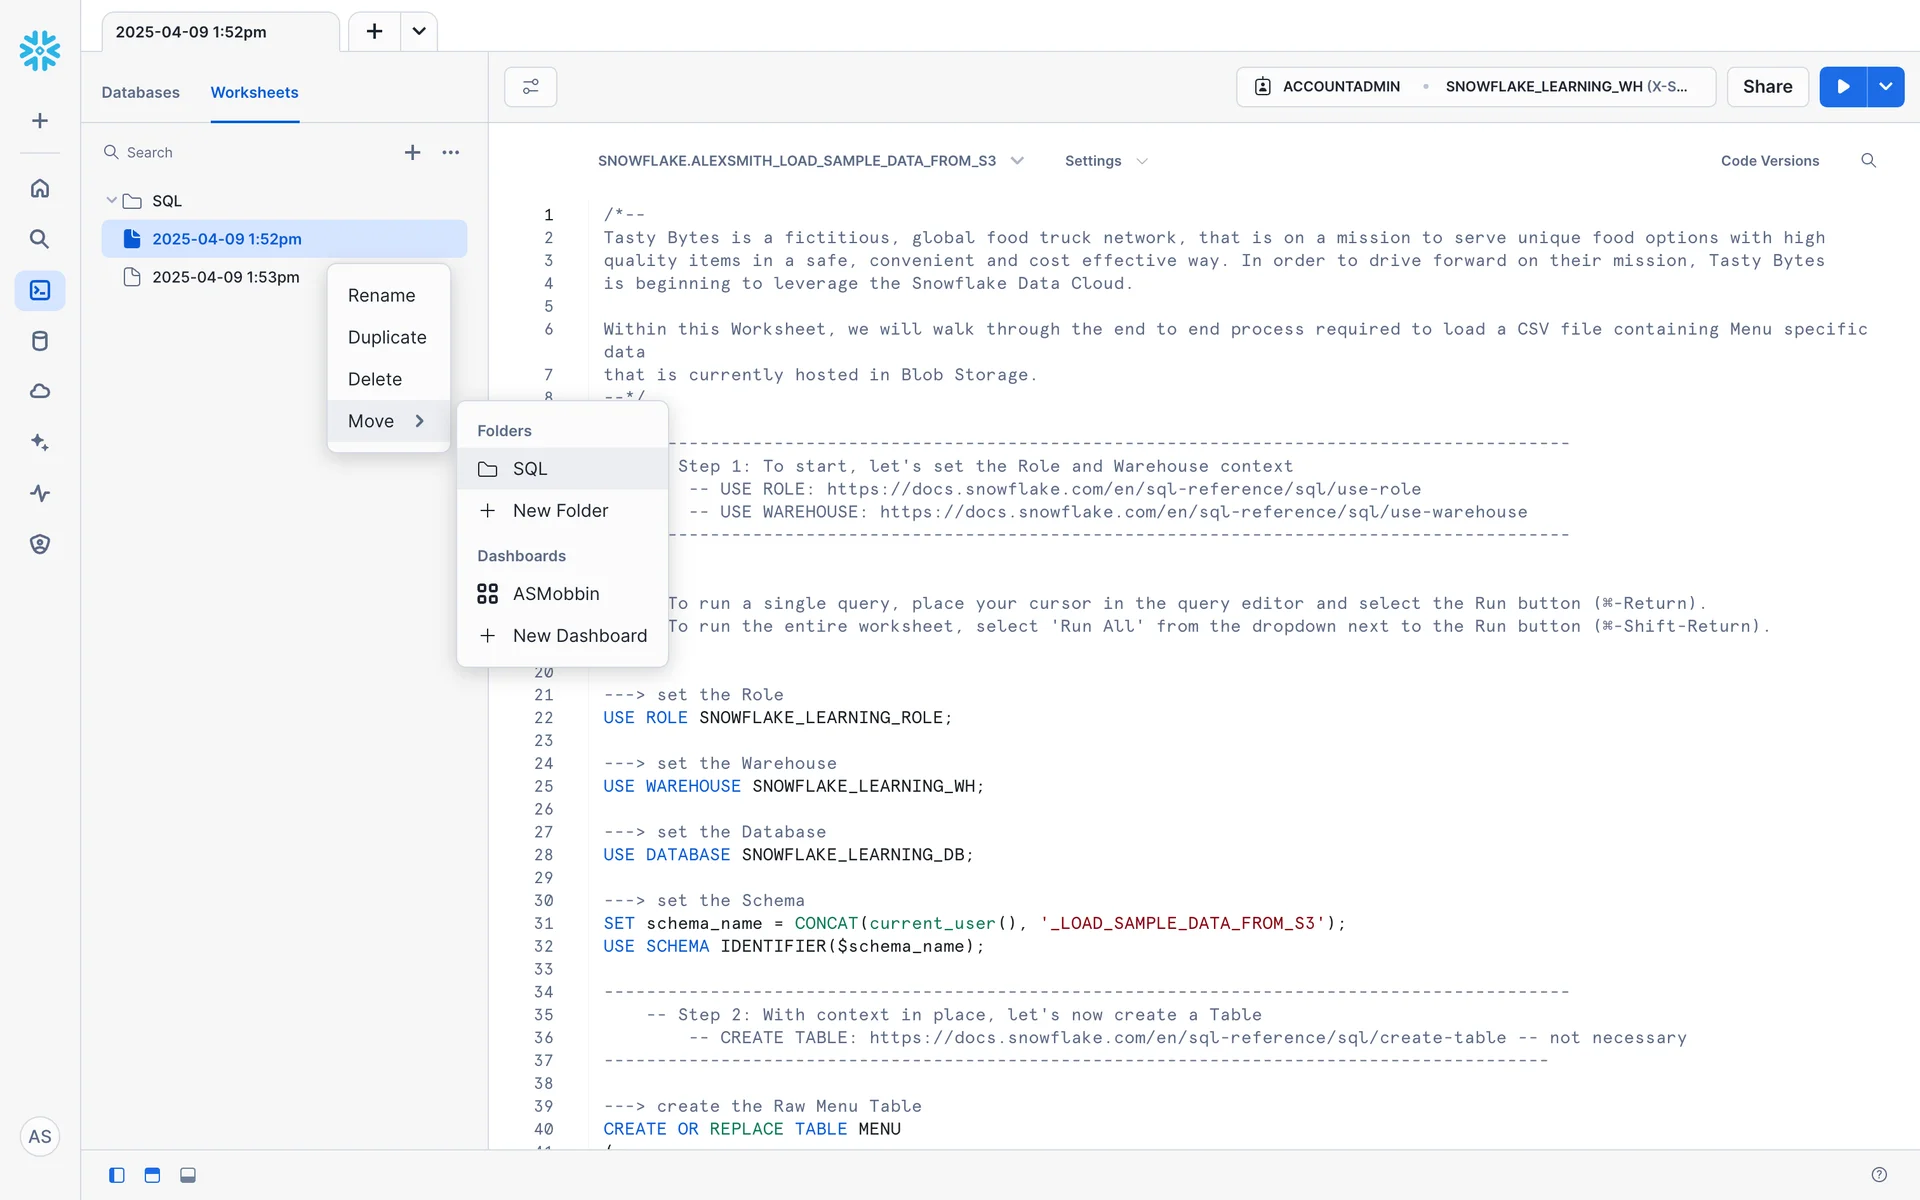The image size is (1920, 1200).
Task: Click the AI & ML sparkle icon
Action: 40,442
